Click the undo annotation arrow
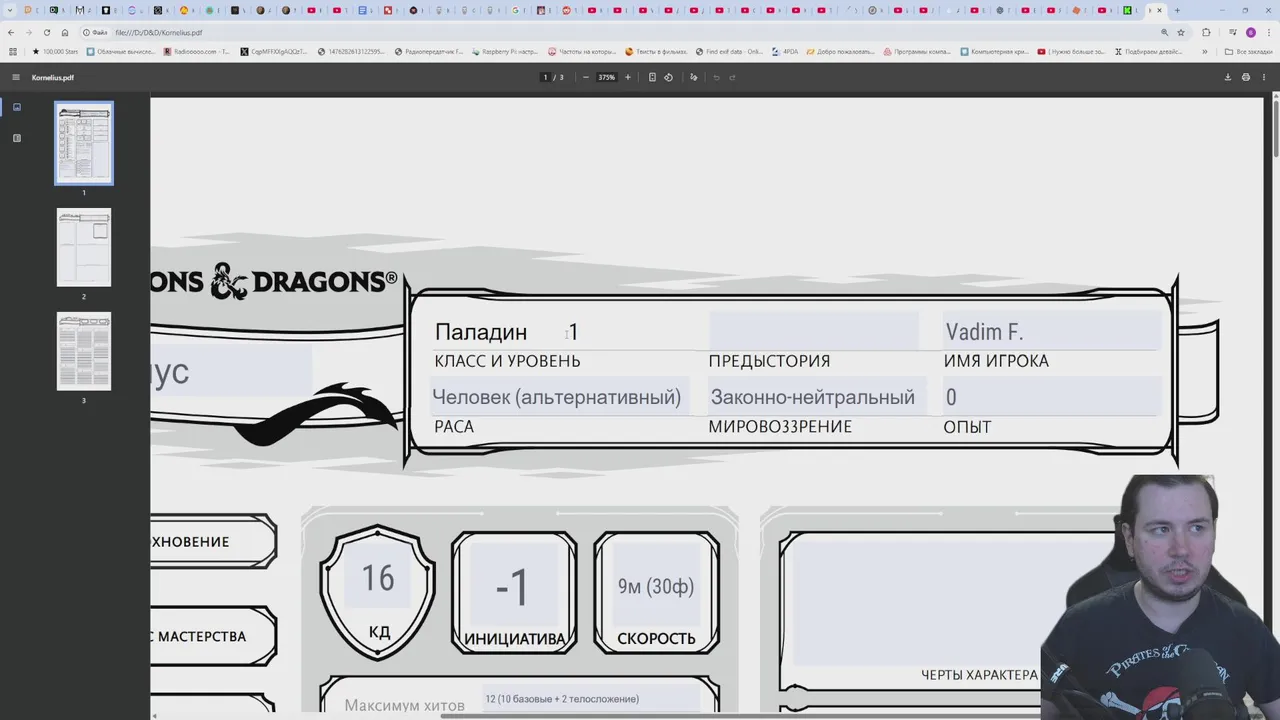This screenshot has height=720, width=1280. click(716, 77)
